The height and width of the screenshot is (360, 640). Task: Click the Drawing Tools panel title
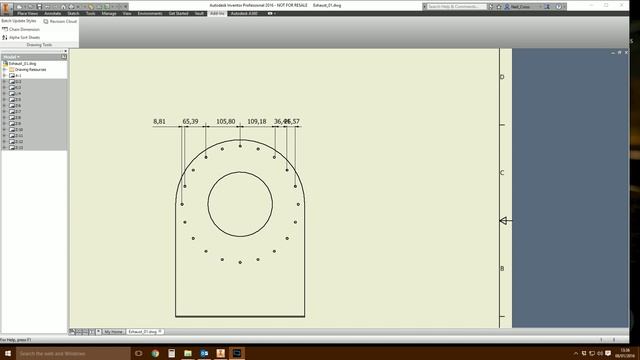coord(39,45)
